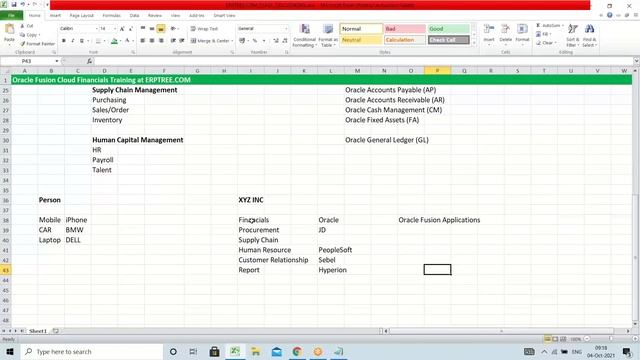Click the taskbar search box

[x=91, y=351]
